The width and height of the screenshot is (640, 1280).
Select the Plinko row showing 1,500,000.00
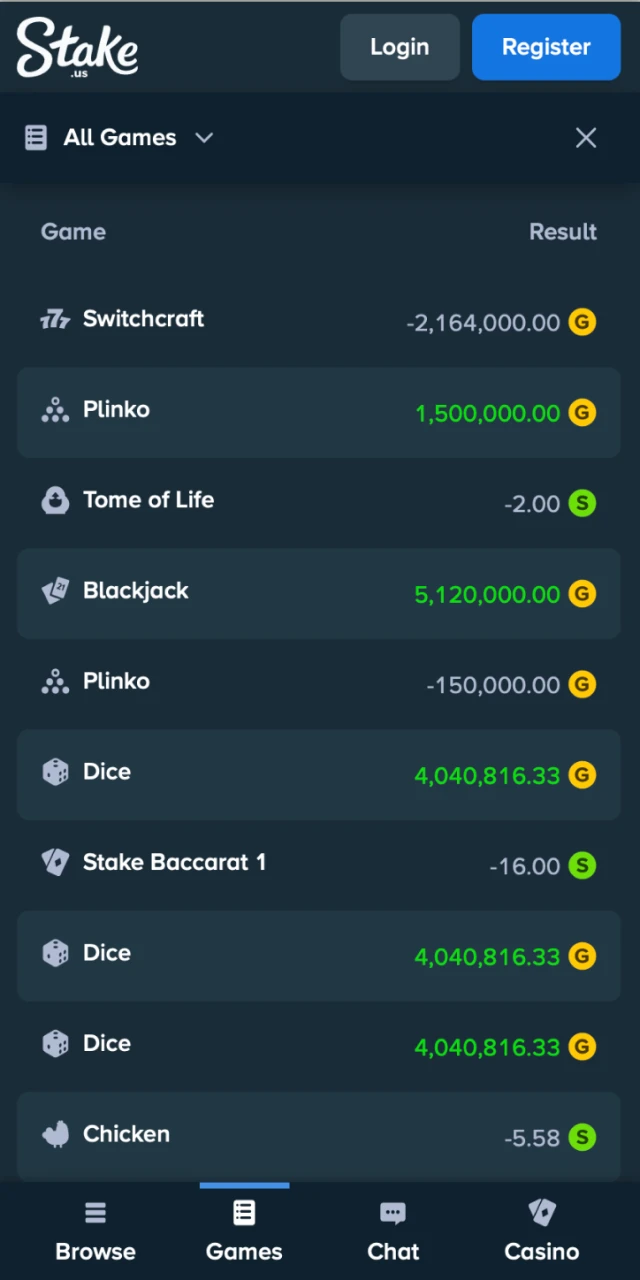(x=319, y=412)
